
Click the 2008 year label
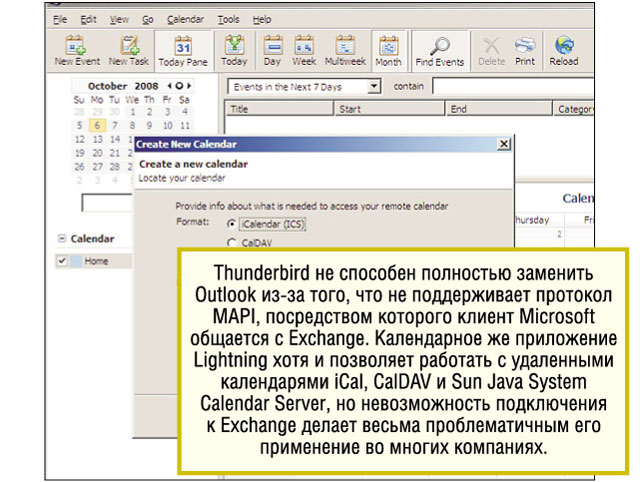point(147,86)
